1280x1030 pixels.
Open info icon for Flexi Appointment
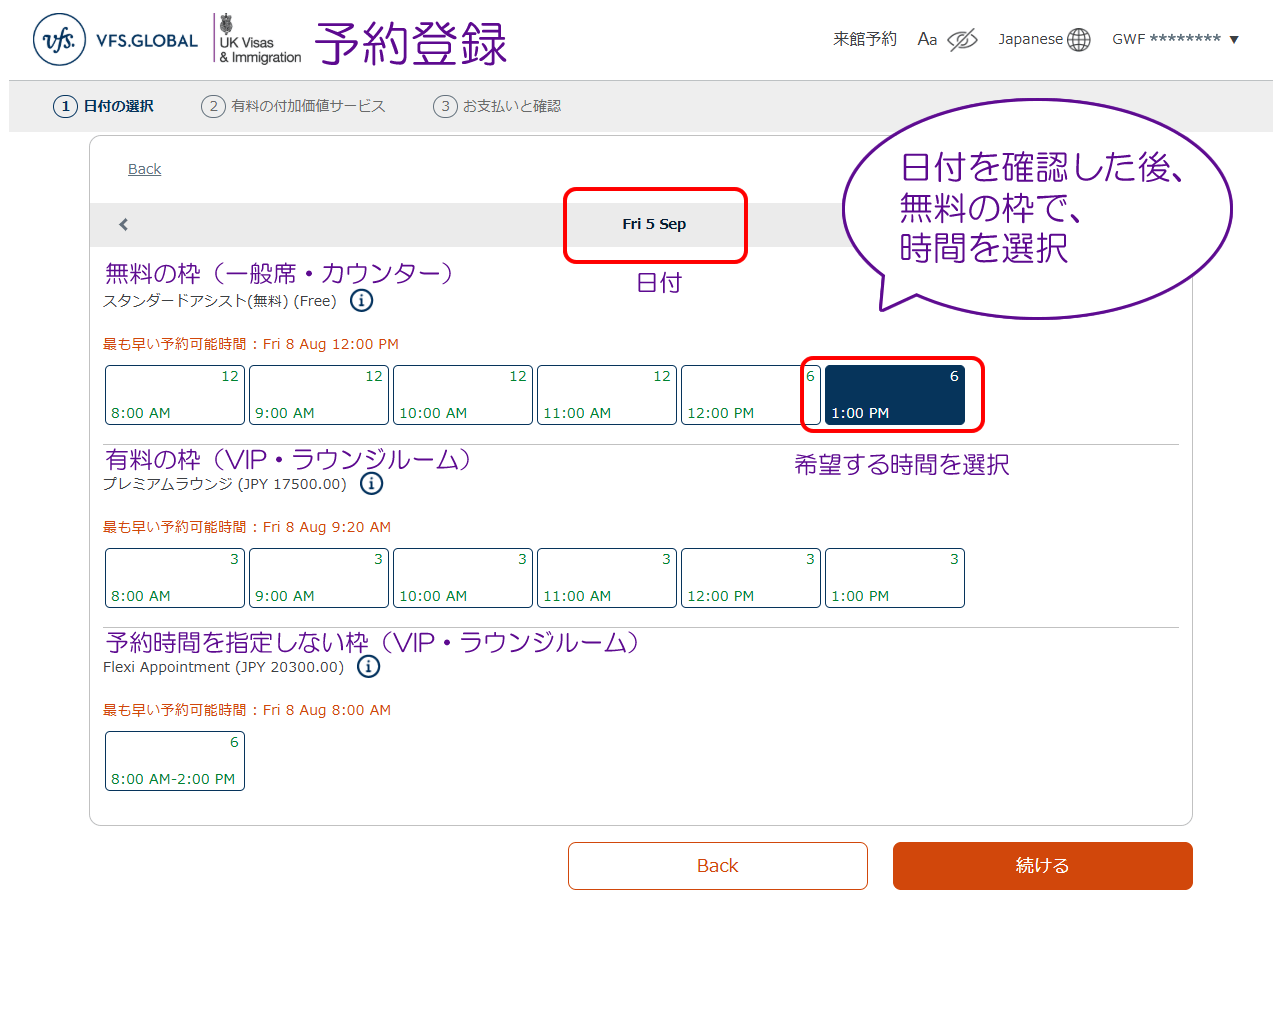tap(368, 667)
